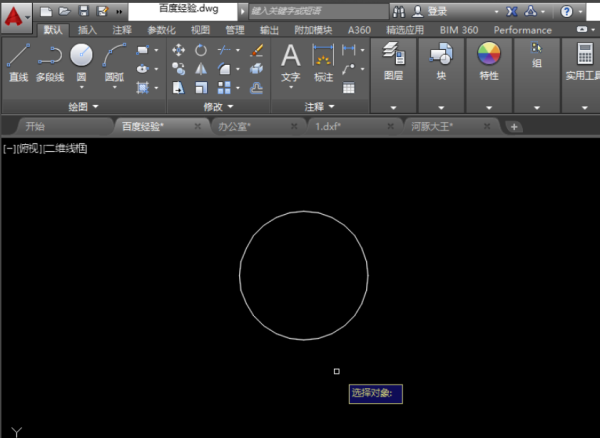Activate the Scale tool
The width and height of the screenshot is (600, 438).
(x=201, y=88)
